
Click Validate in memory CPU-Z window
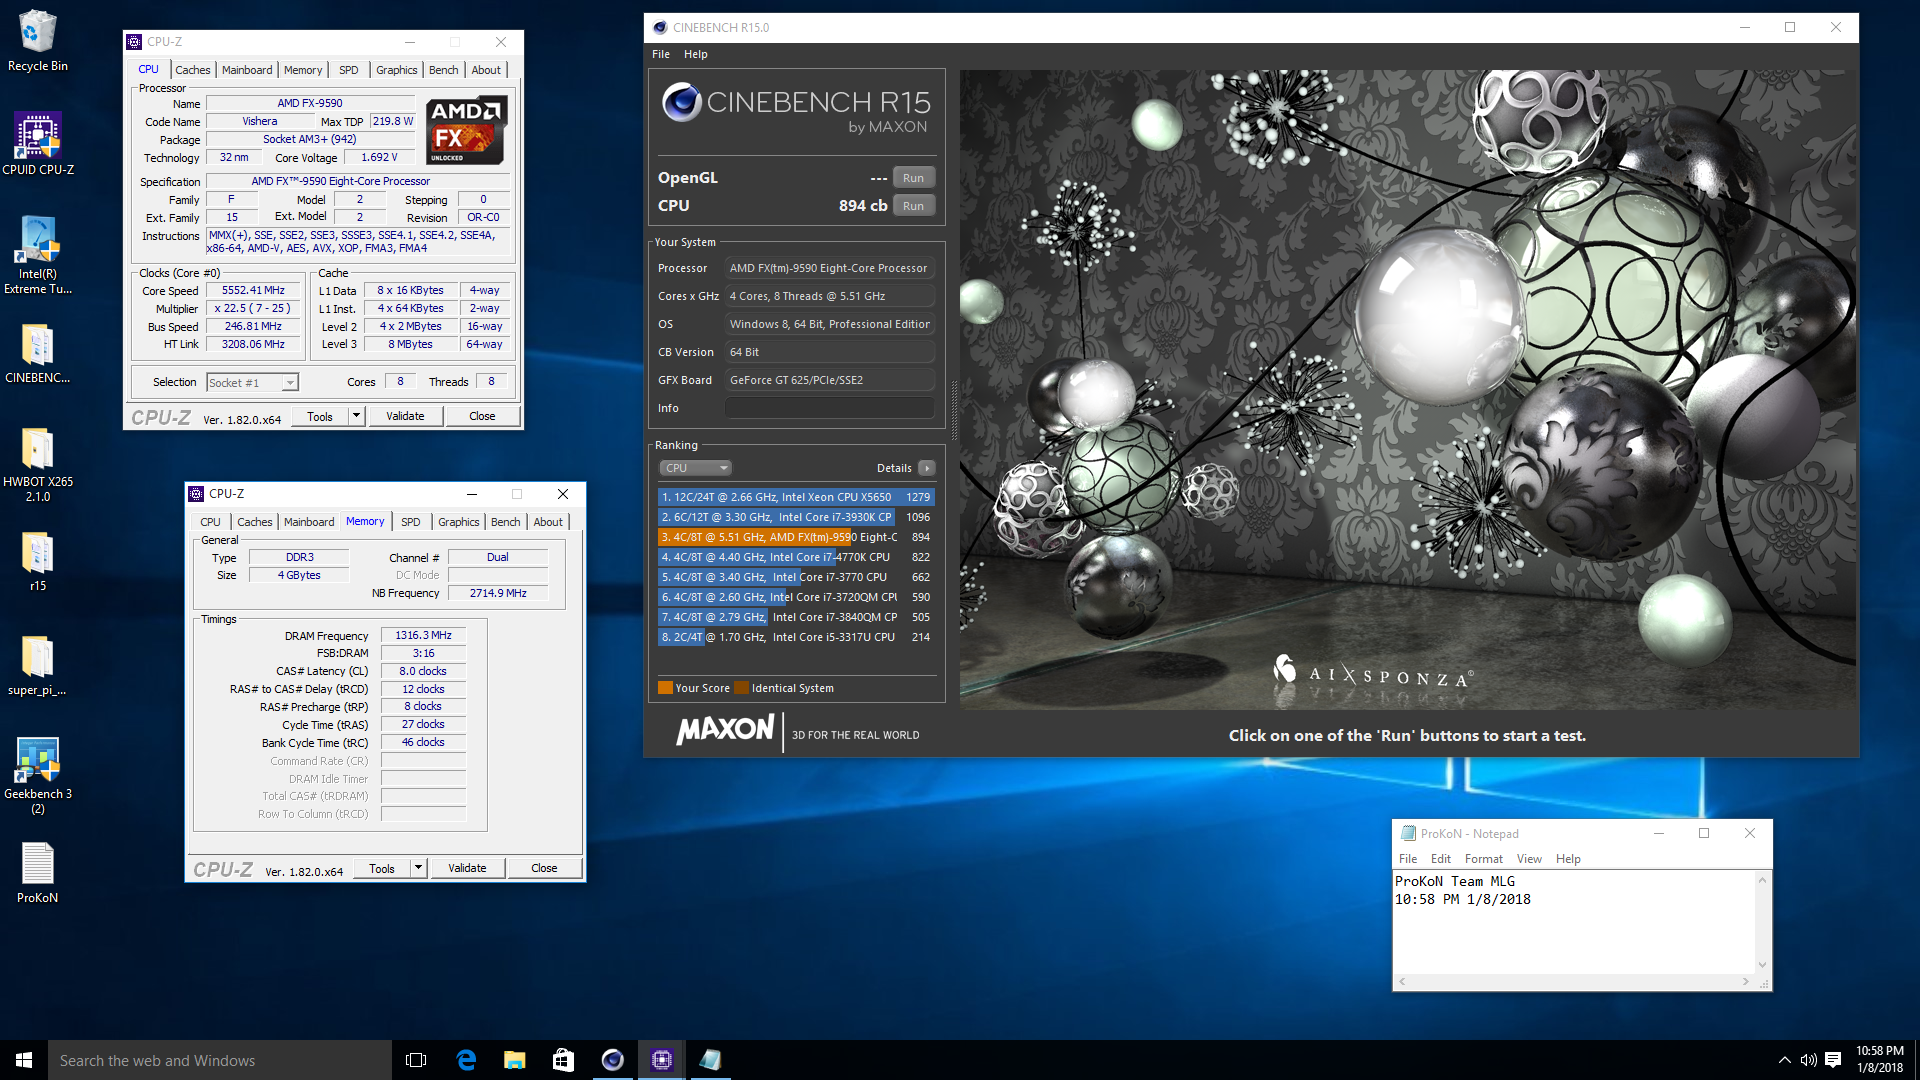click(467, 868)
